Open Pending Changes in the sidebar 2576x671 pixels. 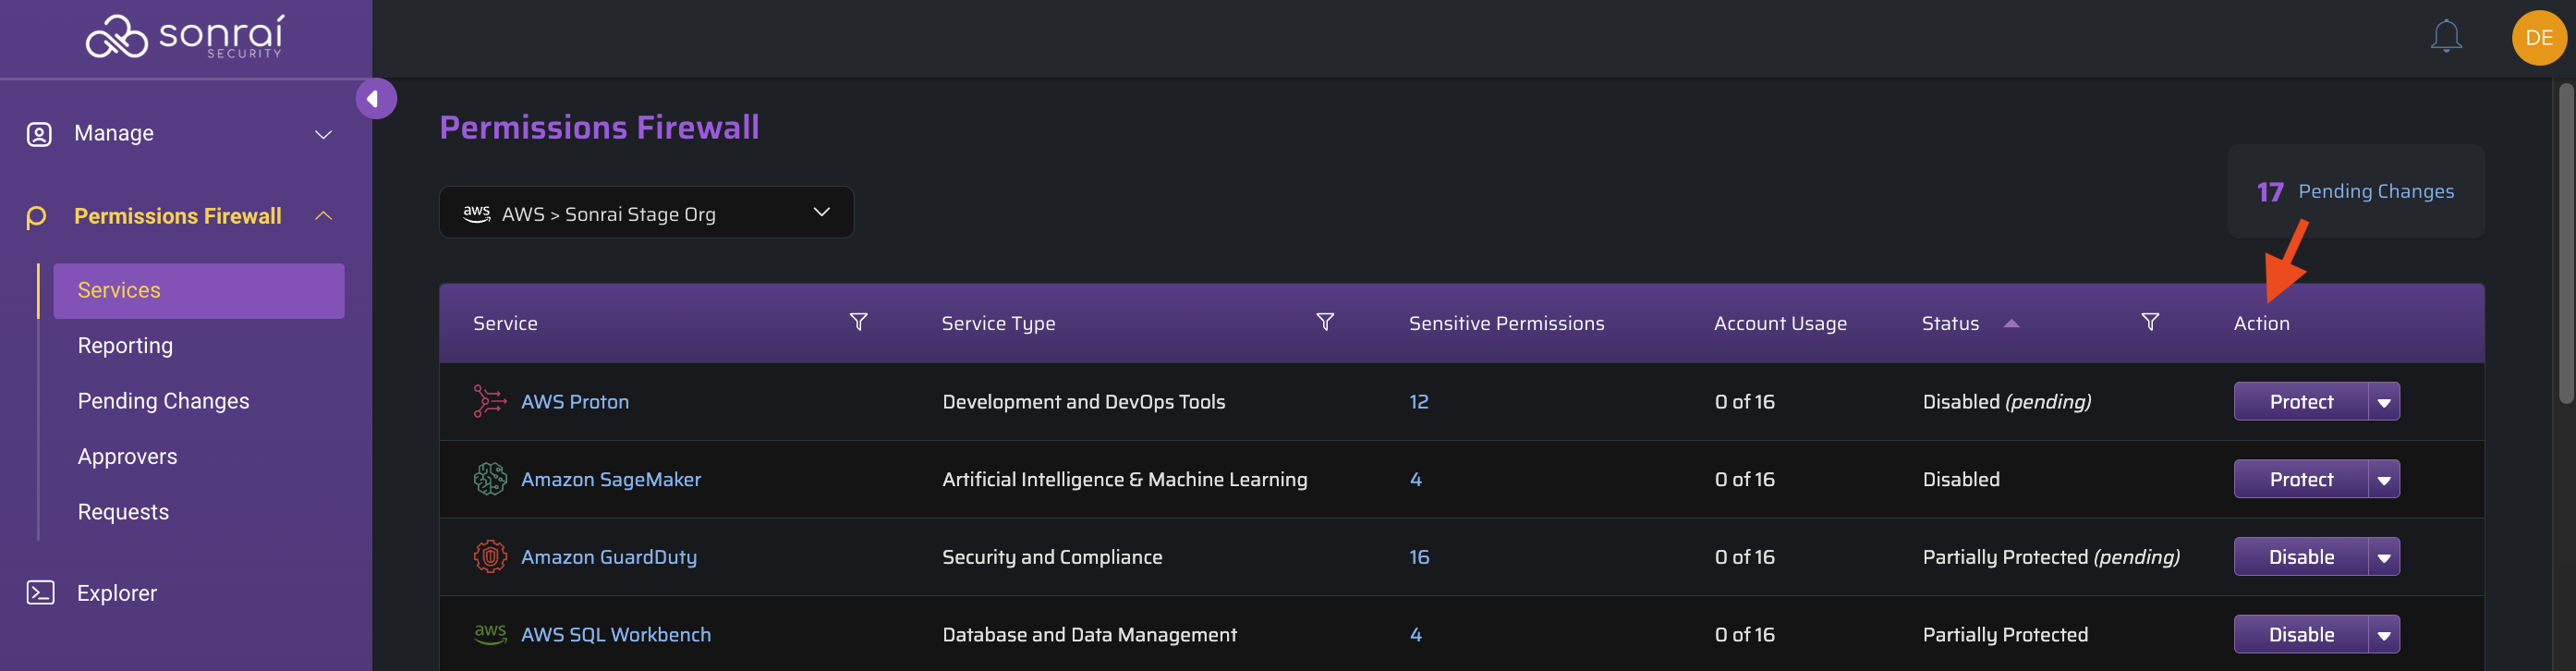(x=163, y=401)
